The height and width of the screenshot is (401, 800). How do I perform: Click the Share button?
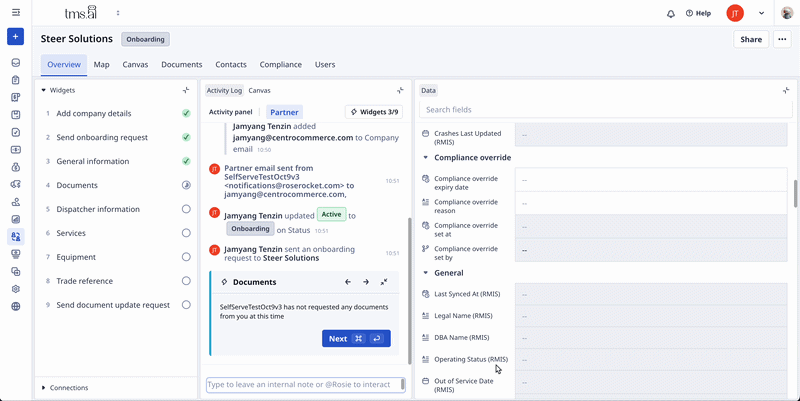tap(750, 39)
